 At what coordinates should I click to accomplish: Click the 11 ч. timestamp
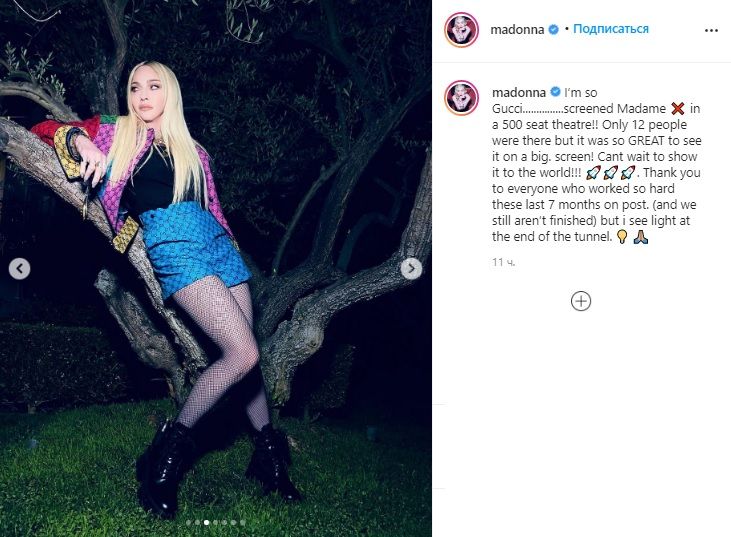503,262
